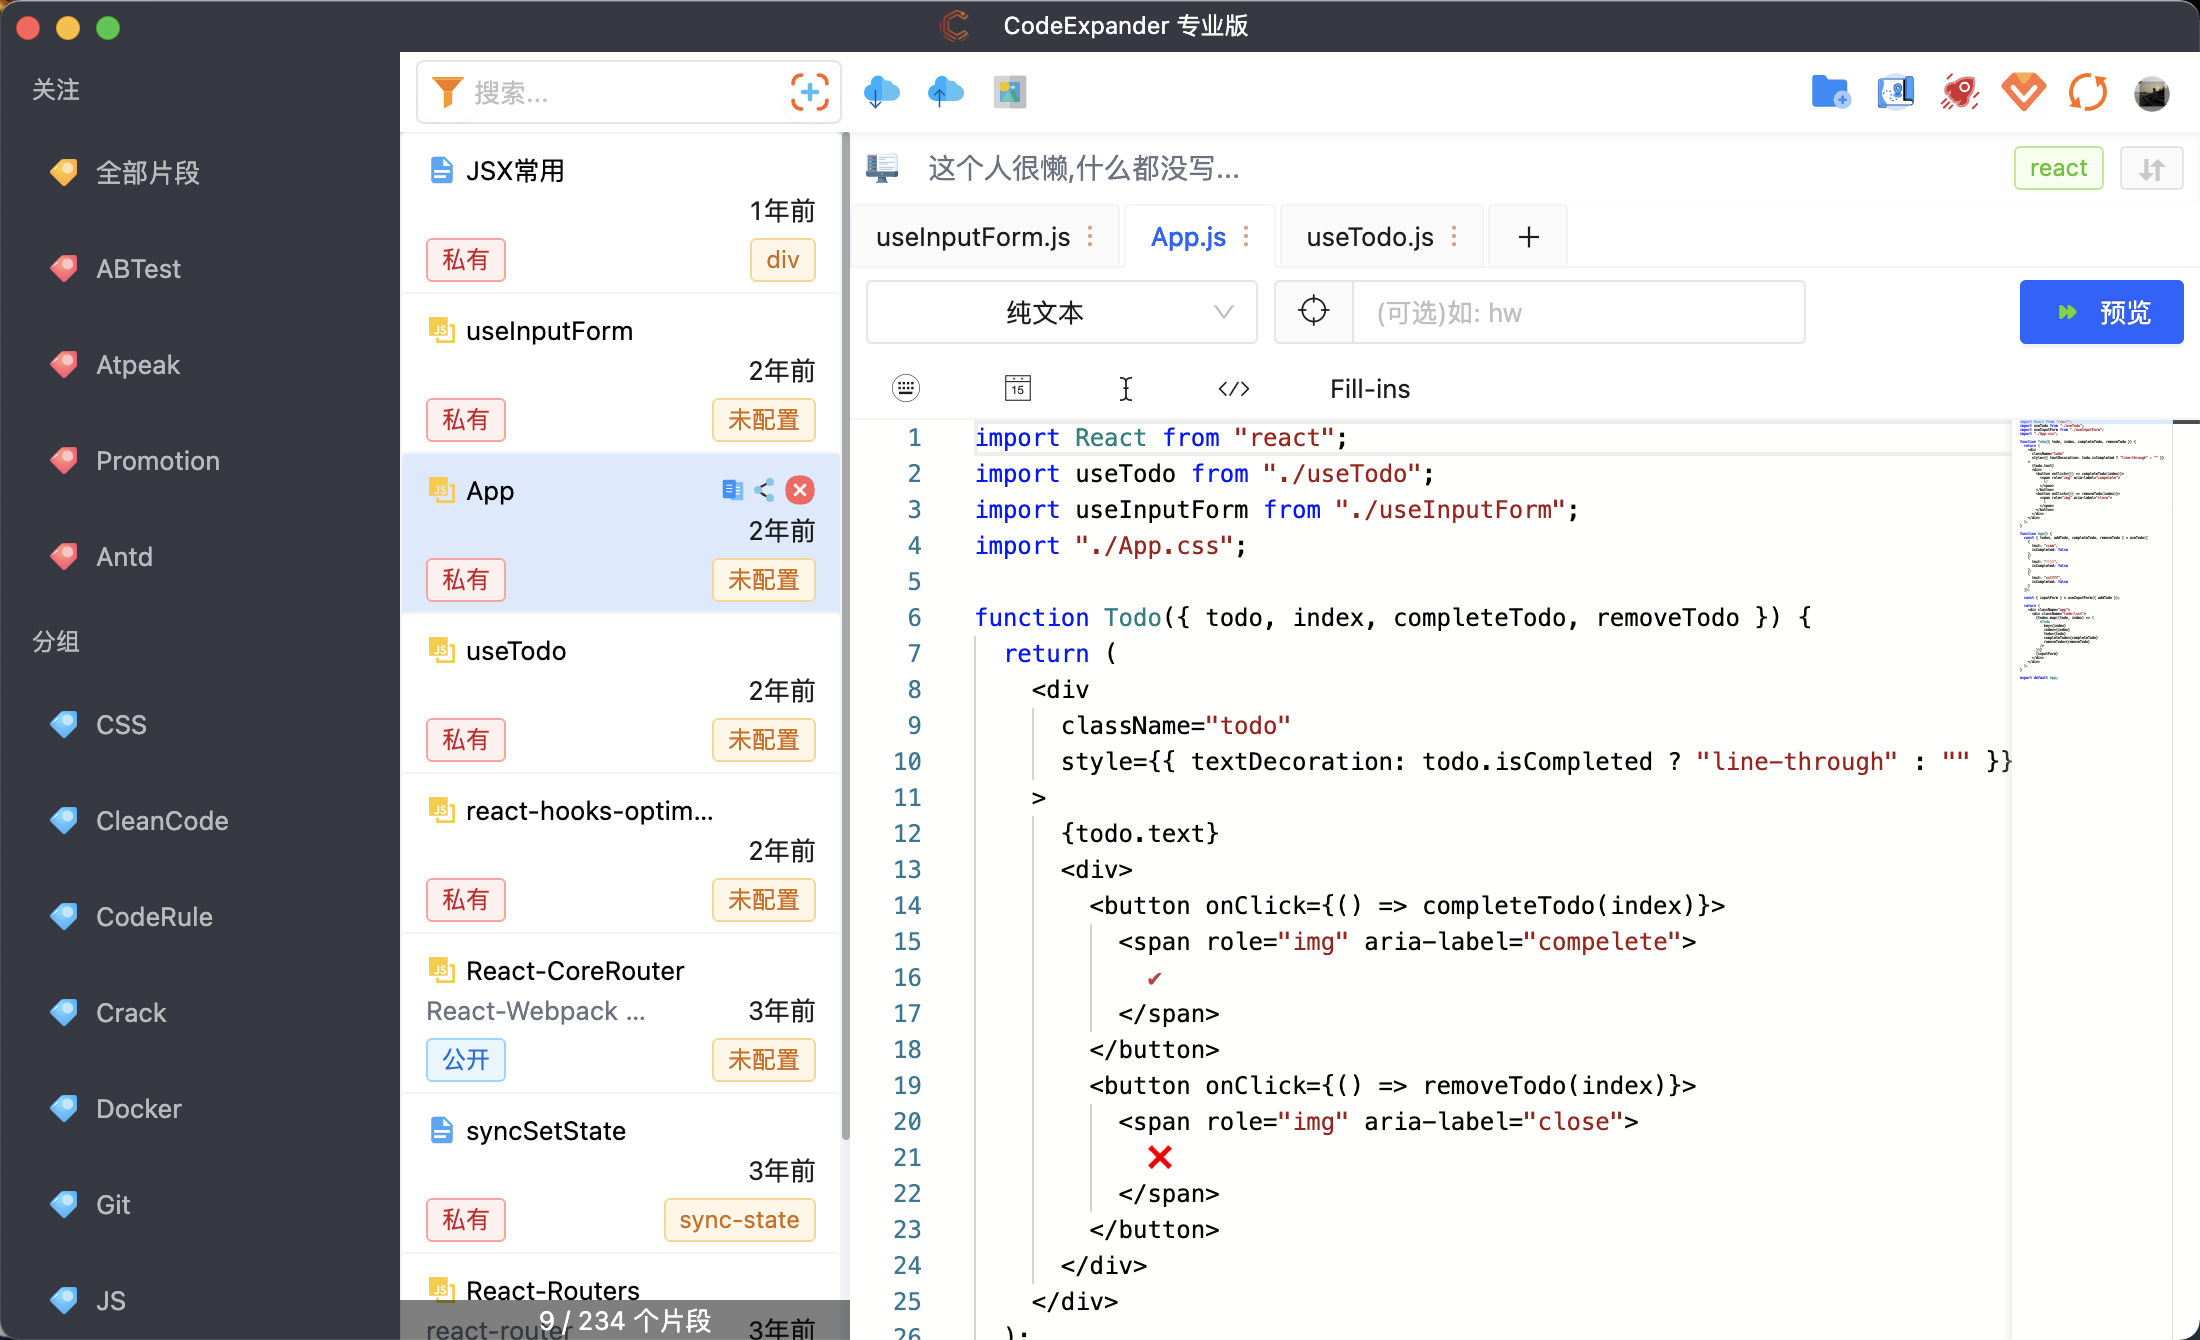Viewport: 2200px width, 1340px height.
Task: Open useTodo.js tab options dots
Action: pyautogui.click(x=1454, y=237)
